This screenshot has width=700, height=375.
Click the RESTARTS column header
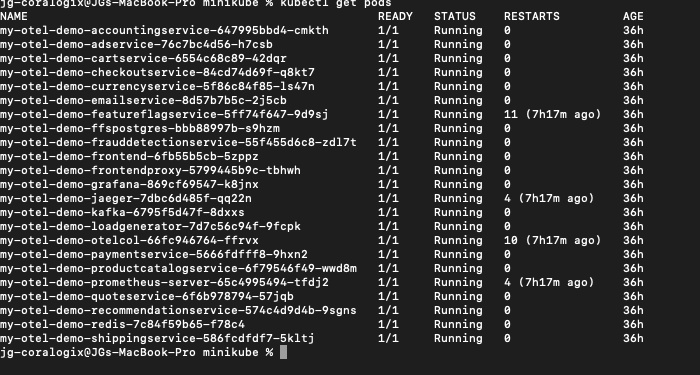click(x=532, y=17)
